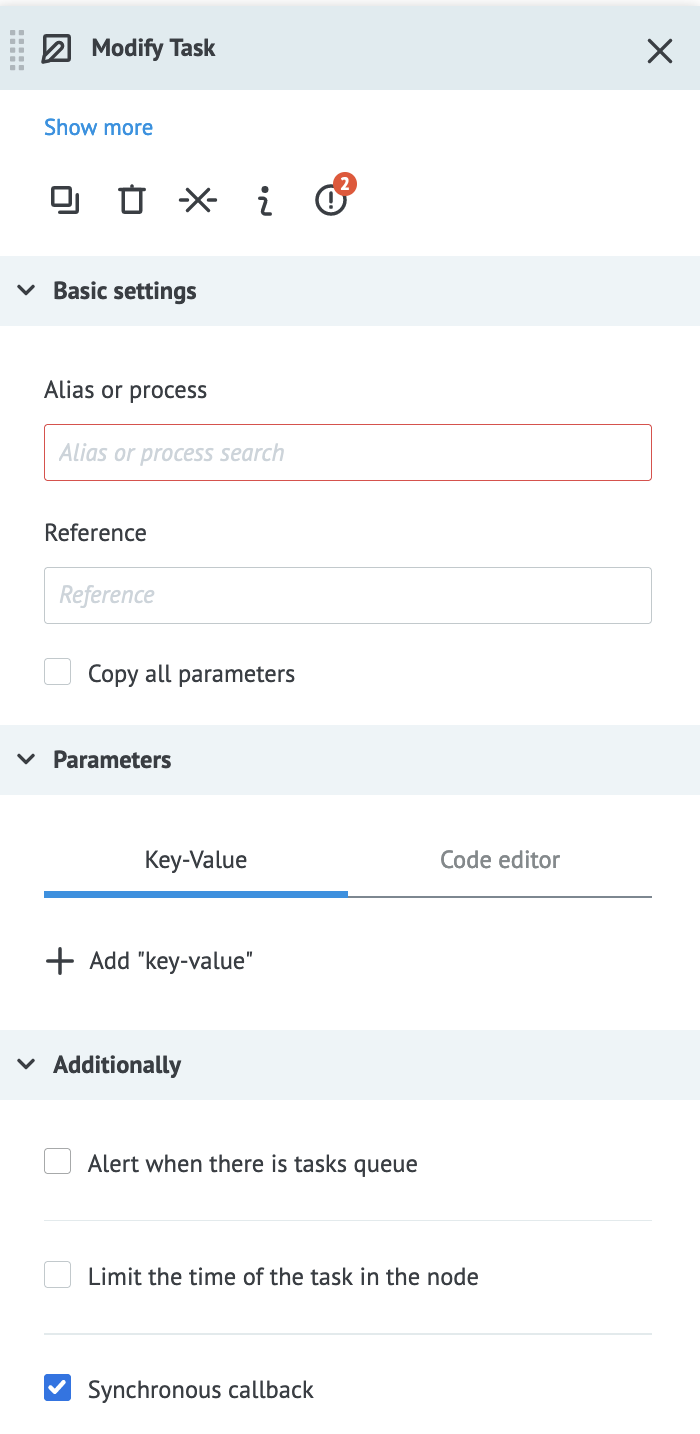
Task: Click the Show more link
Action: pyautogui.click(x=98, y=127)
